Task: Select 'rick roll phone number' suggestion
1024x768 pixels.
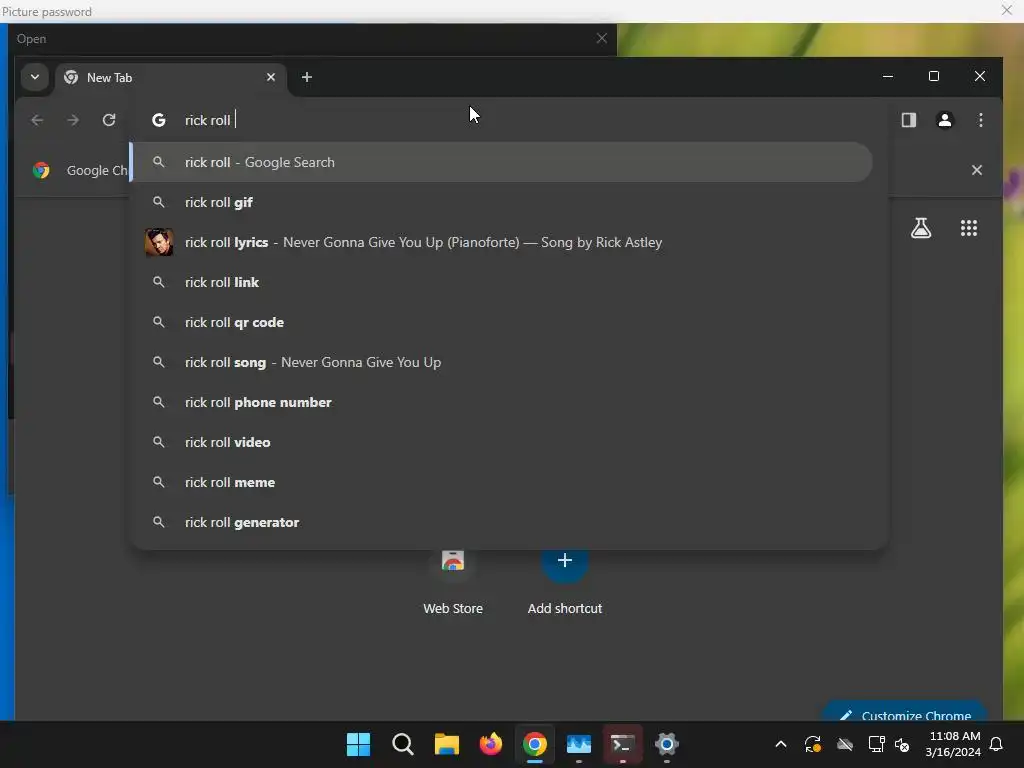Action: tap(502, 402)
